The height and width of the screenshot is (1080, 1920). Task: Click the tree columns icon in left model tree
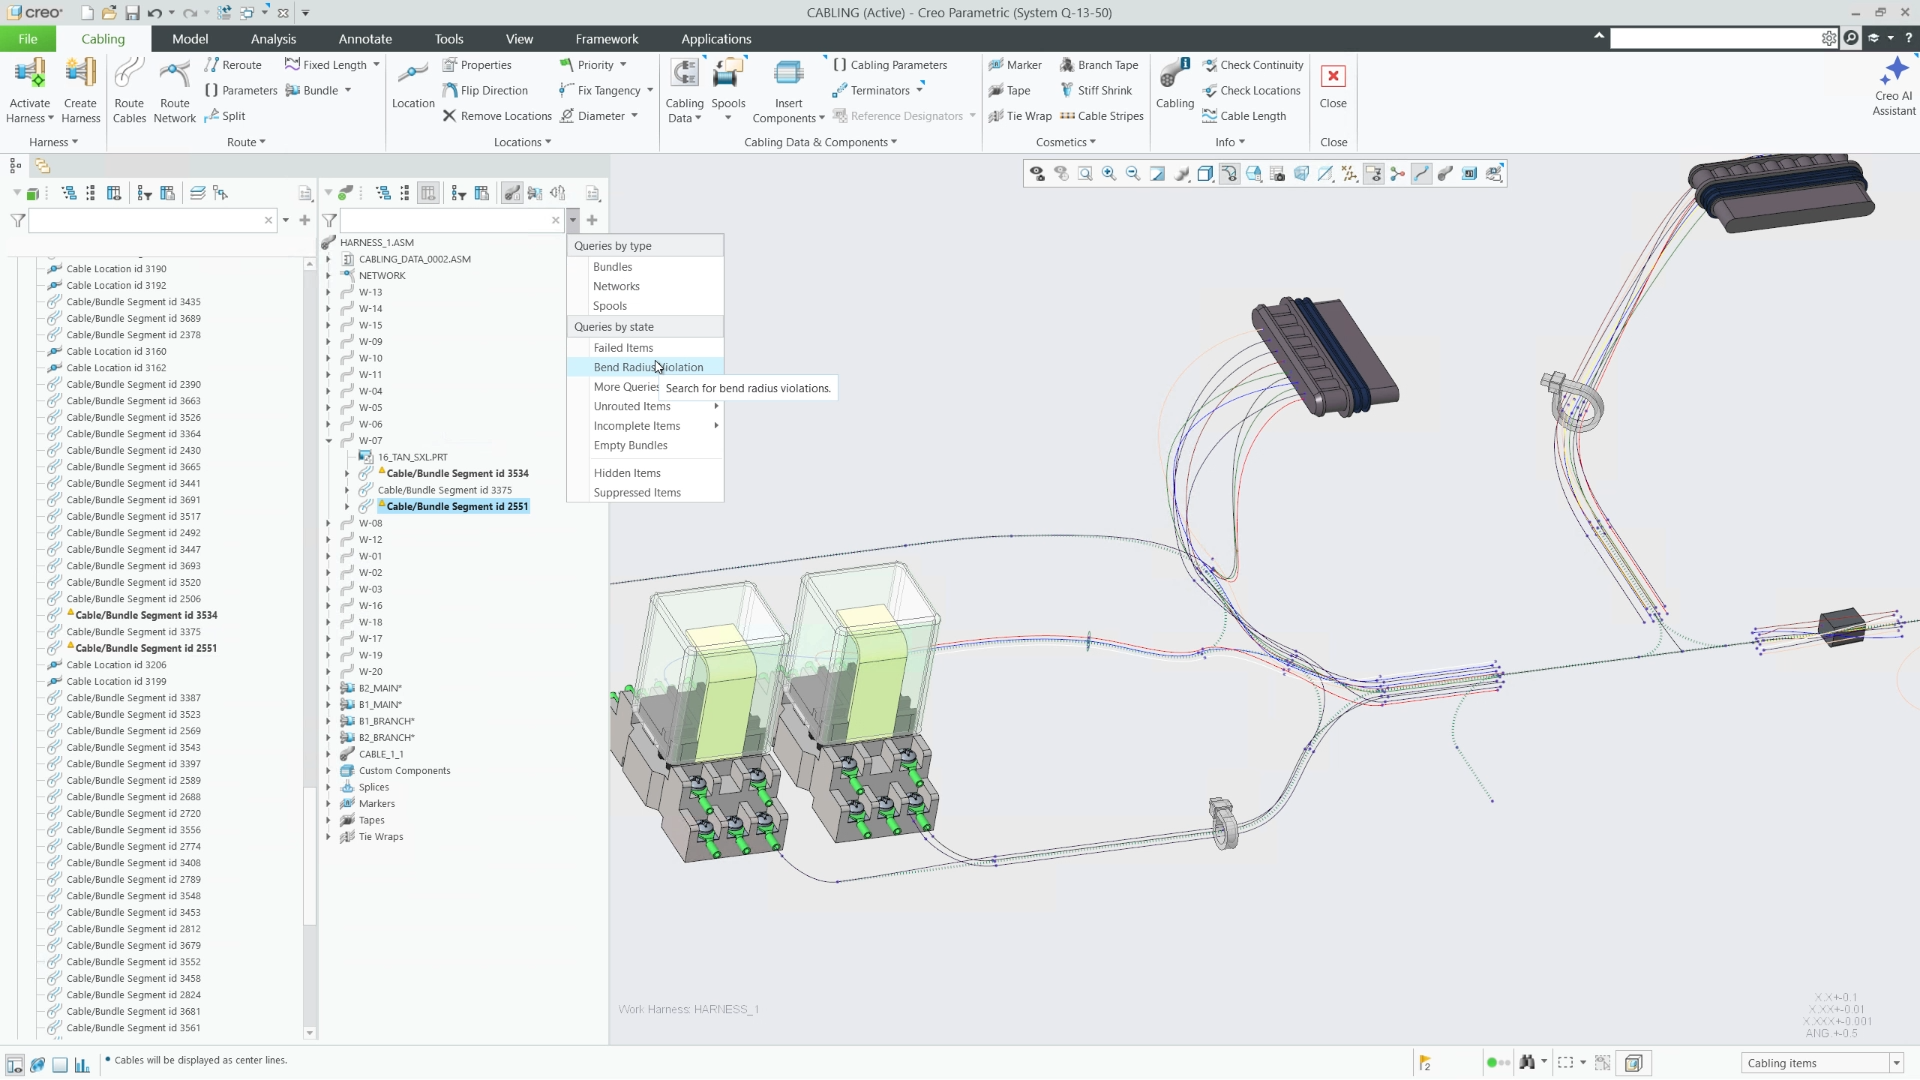click(114, 193)
